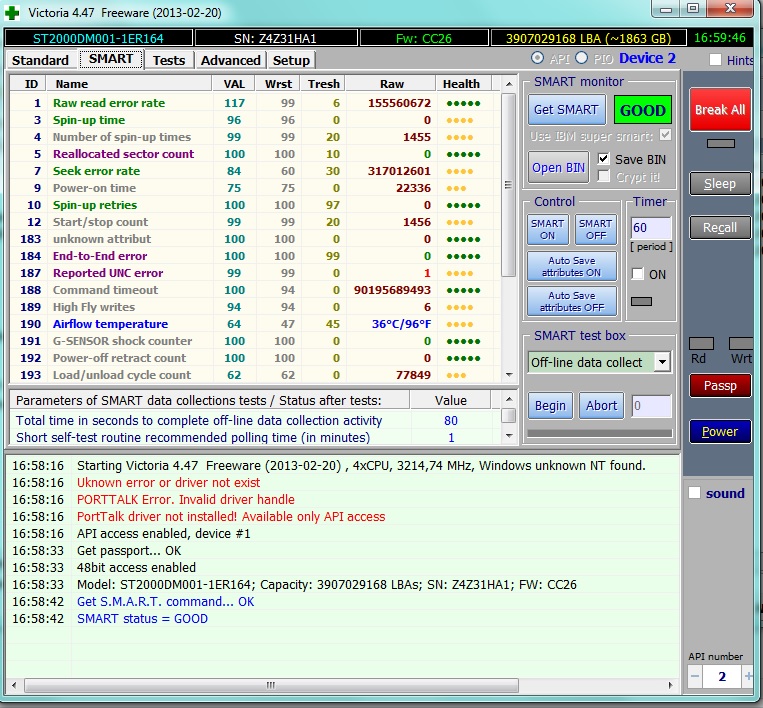
Task: Click the green GOOD status indicator
Action: 642,110
